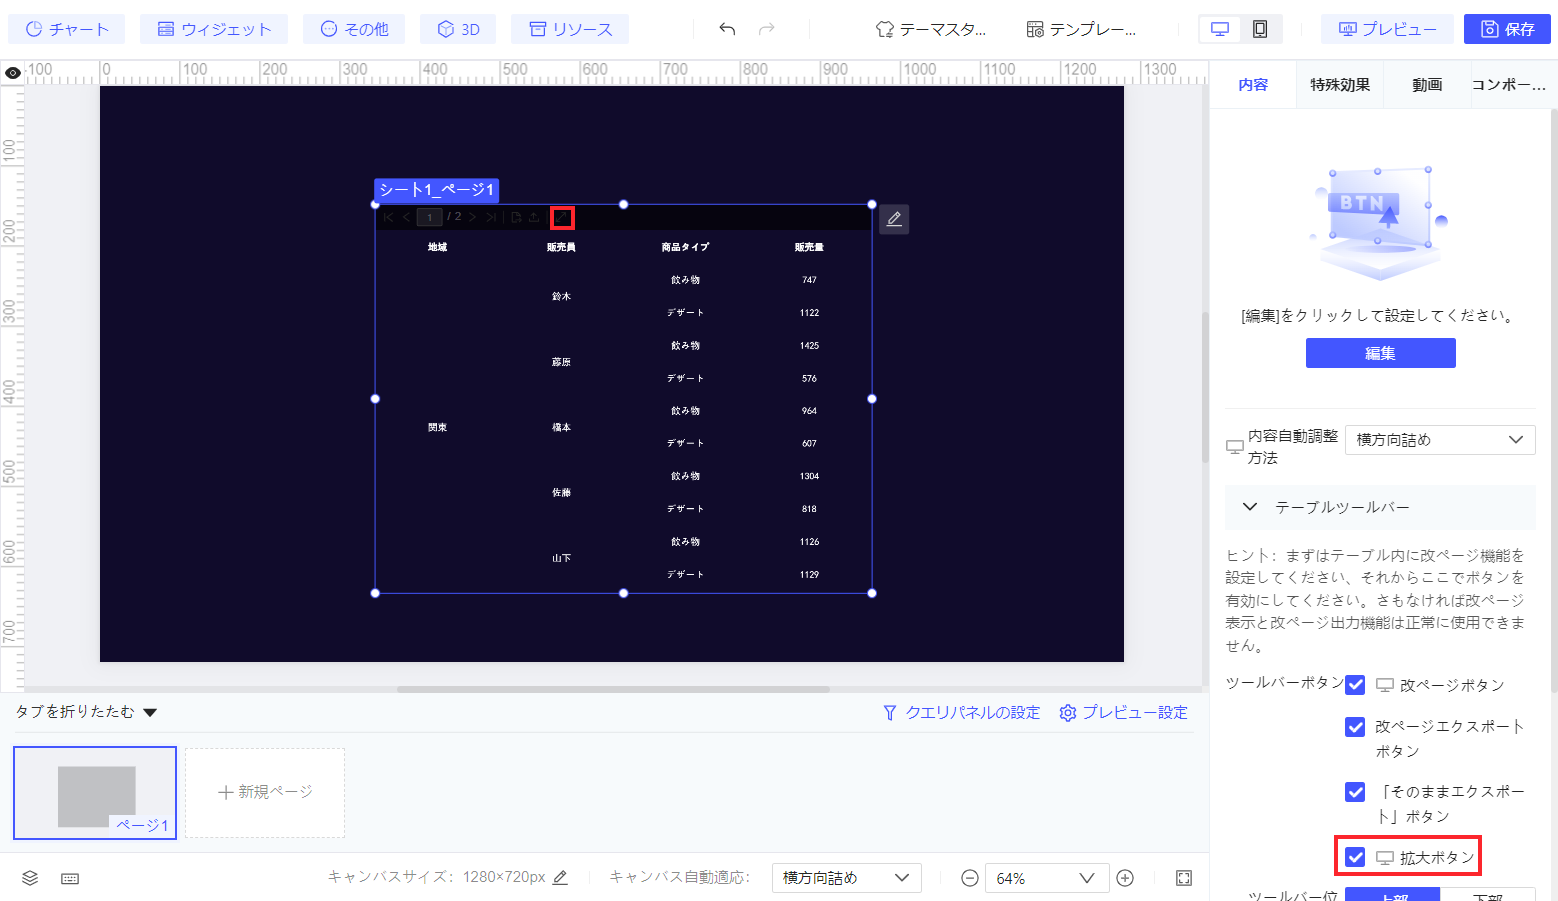Go to the last page in the table toolbar
Viewport: 1558px width, 901px height.
(491, 217)
